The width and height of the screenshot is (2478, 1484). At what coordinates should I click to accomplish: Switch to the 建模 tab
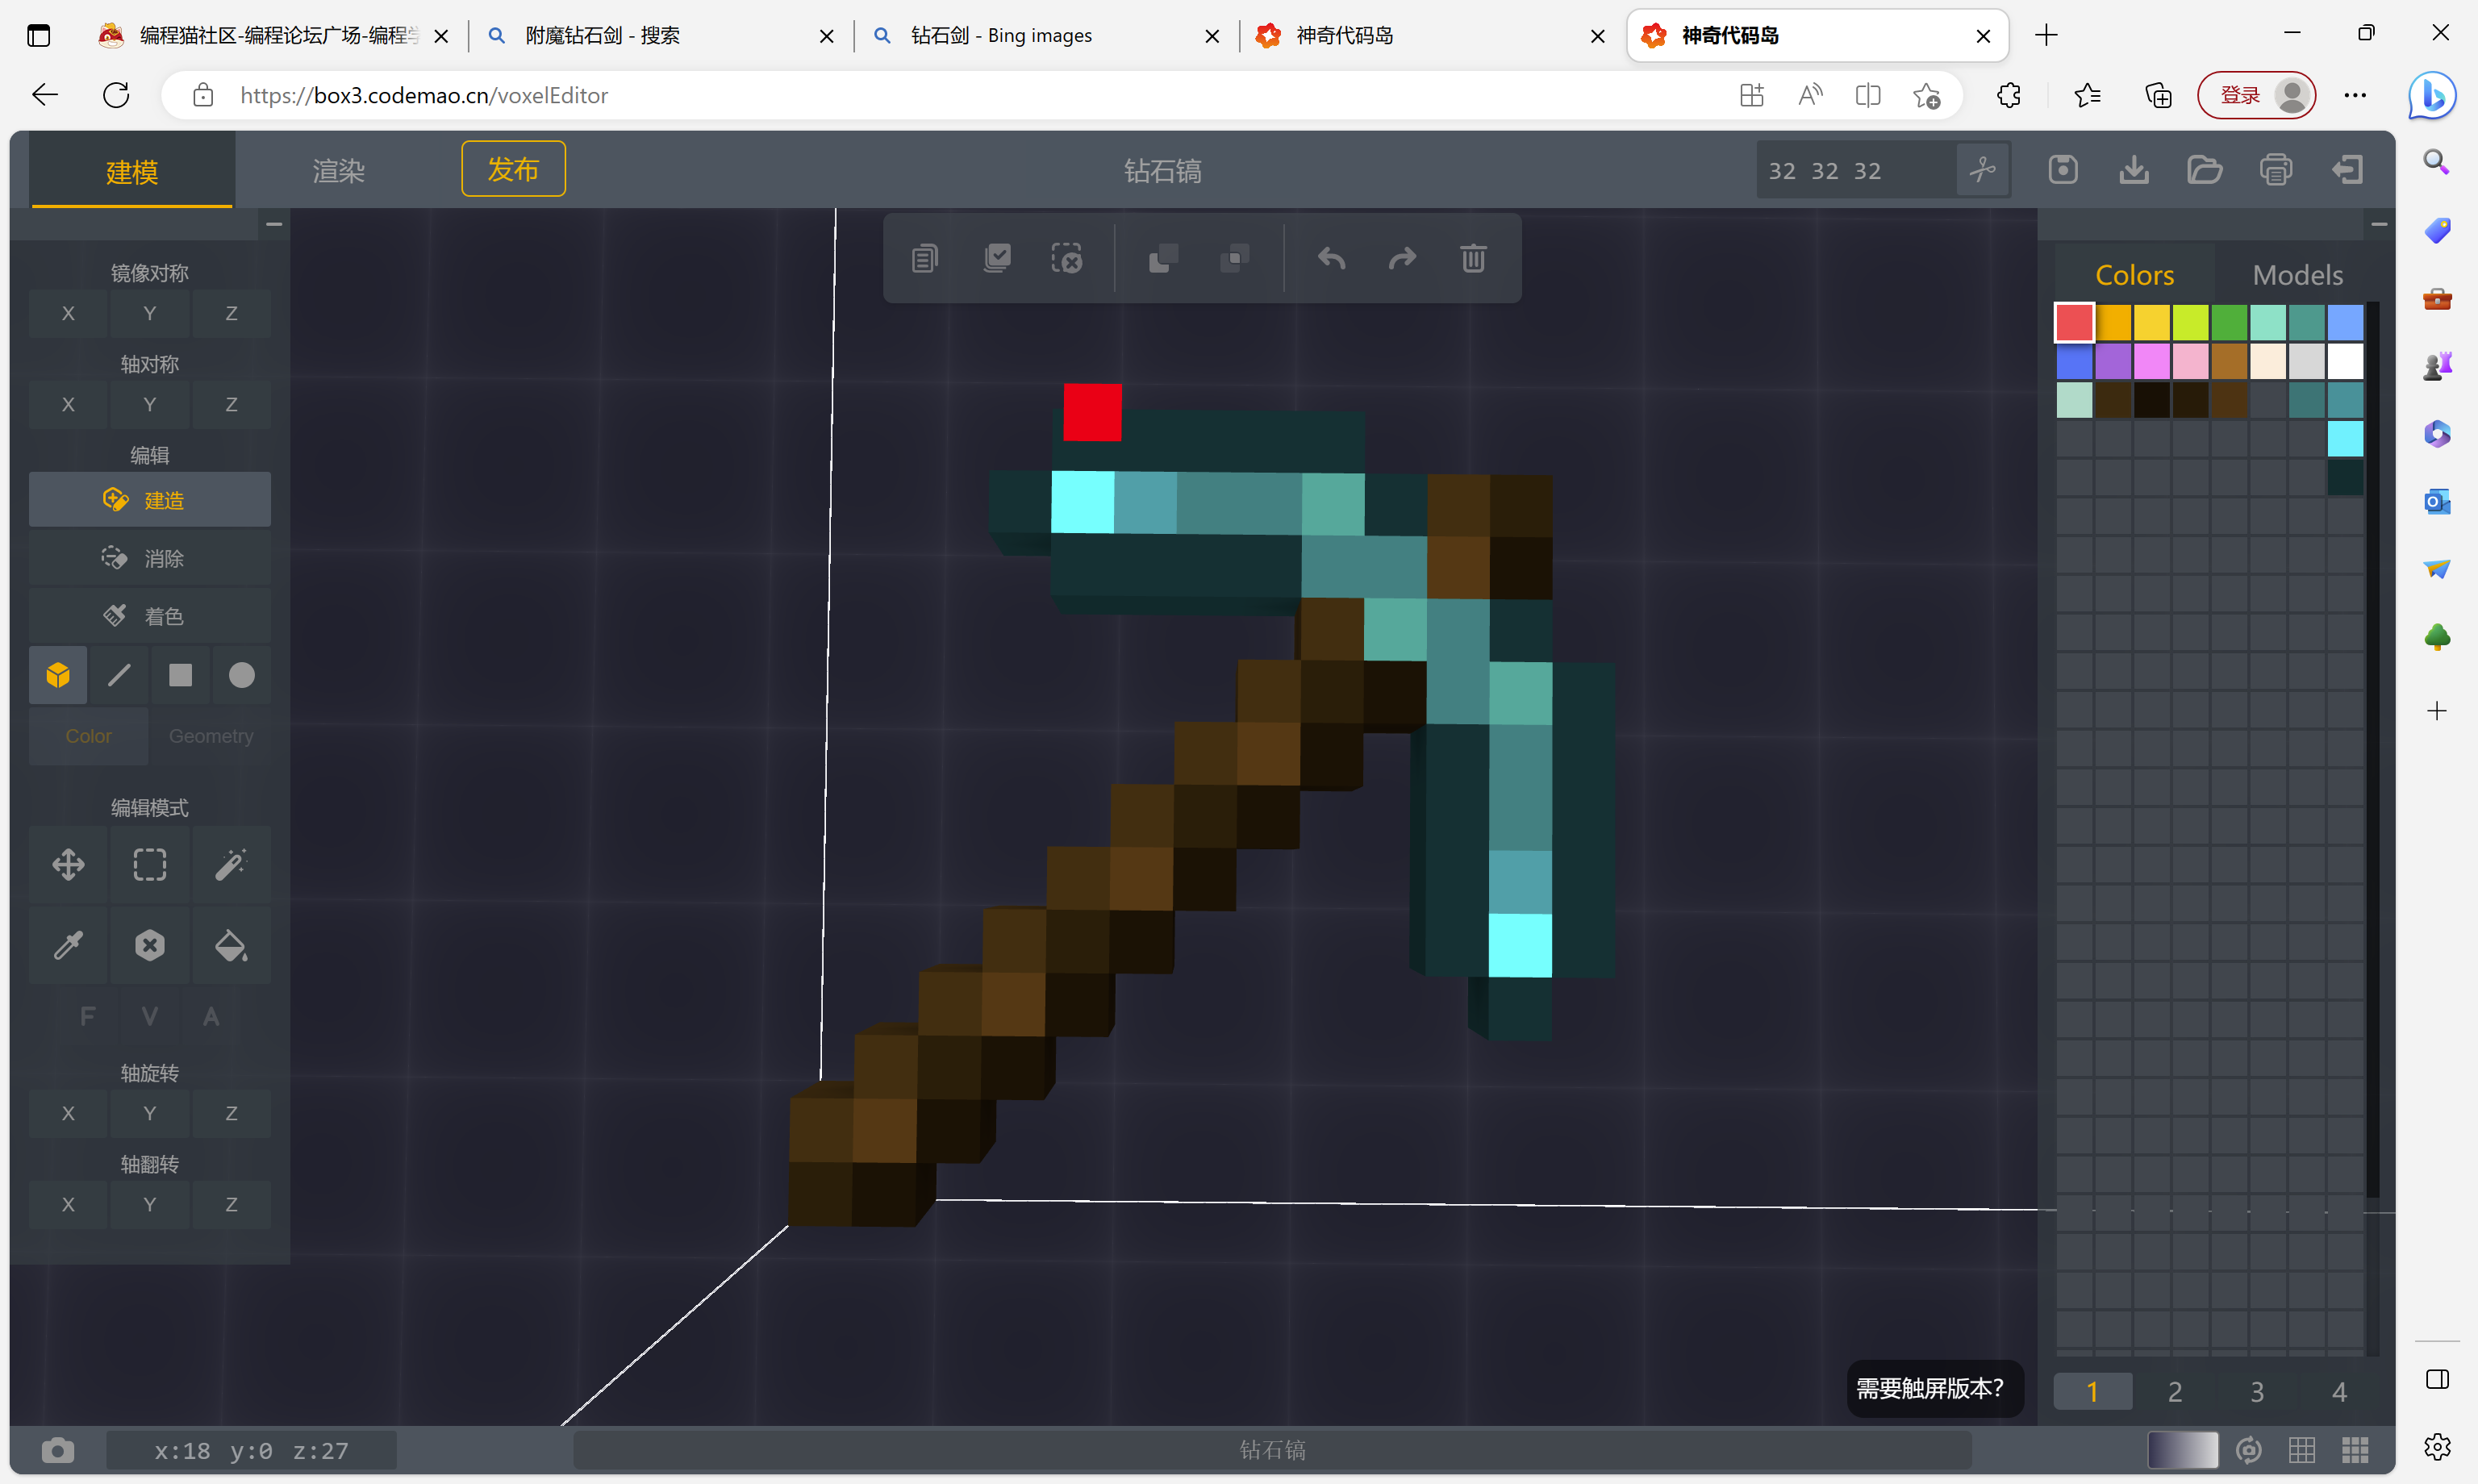point(132,172)
